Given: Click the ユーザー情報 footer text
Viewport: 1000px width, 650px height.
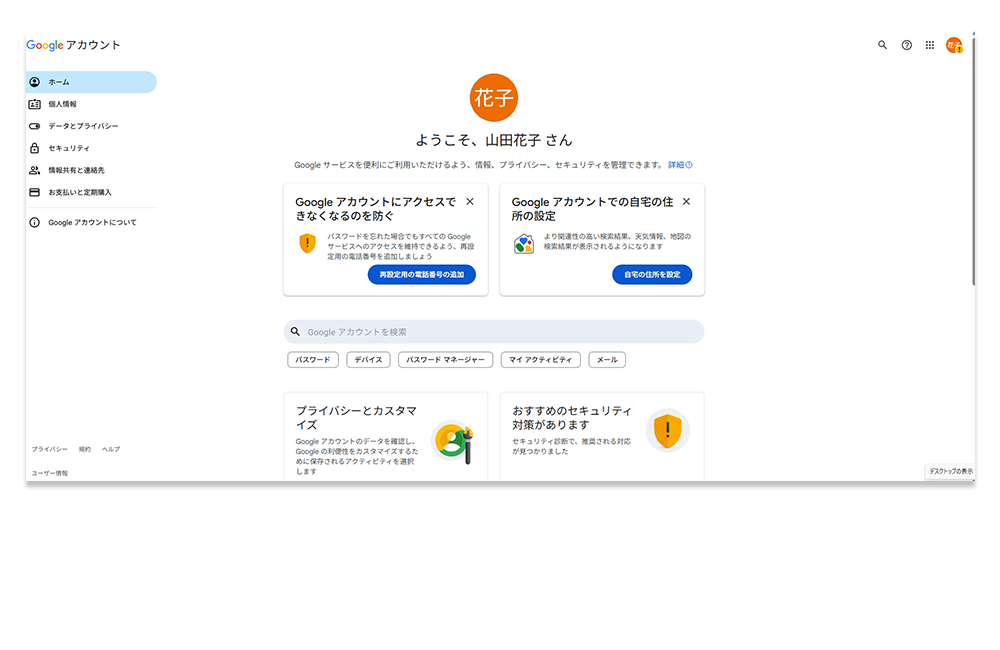Looking at the screenshot, I should [50, 473].
